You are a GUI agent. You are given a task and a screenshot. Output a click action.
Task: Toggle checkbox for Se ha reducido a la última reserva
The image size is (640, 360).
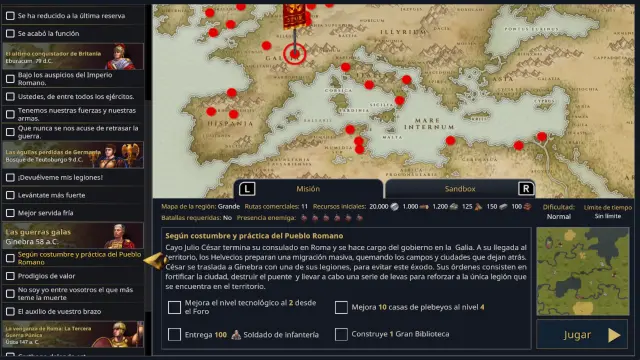click(10, 16)
